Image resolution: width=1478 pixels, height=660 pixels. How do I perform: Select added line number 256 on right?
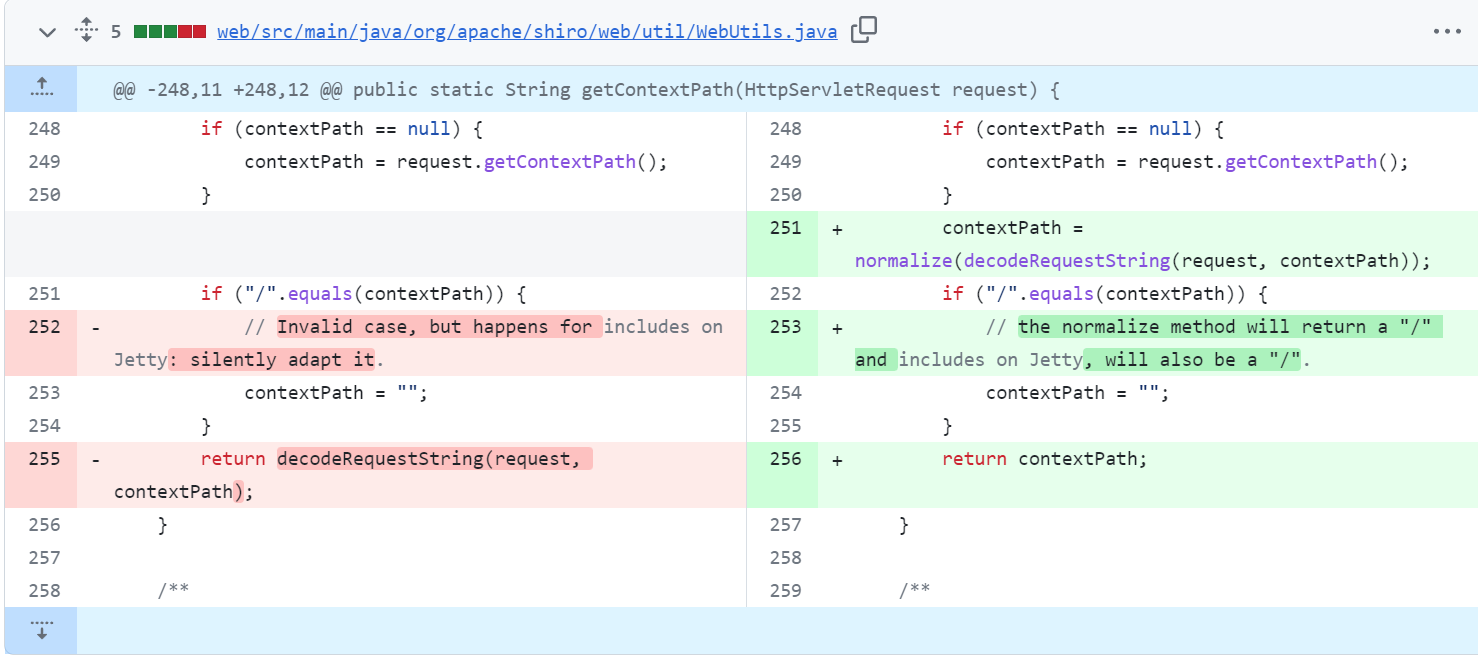click(785, 459)
